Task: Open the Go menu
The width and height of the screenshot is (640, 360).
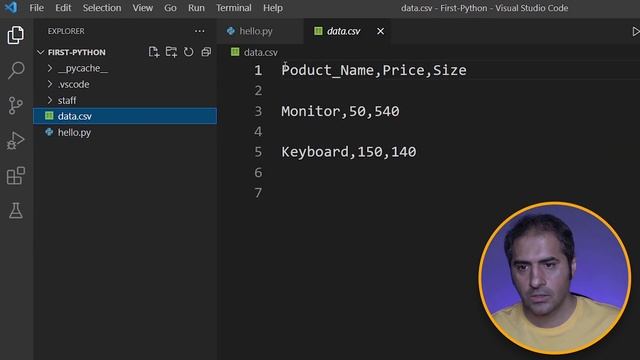Action: 170,8
